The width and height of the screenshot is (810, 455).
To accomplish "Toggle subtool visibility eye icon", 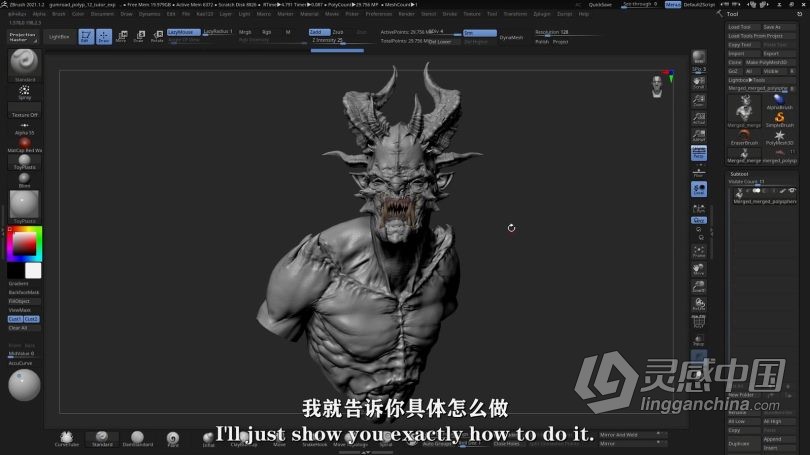I will click(x=792, y=191).
